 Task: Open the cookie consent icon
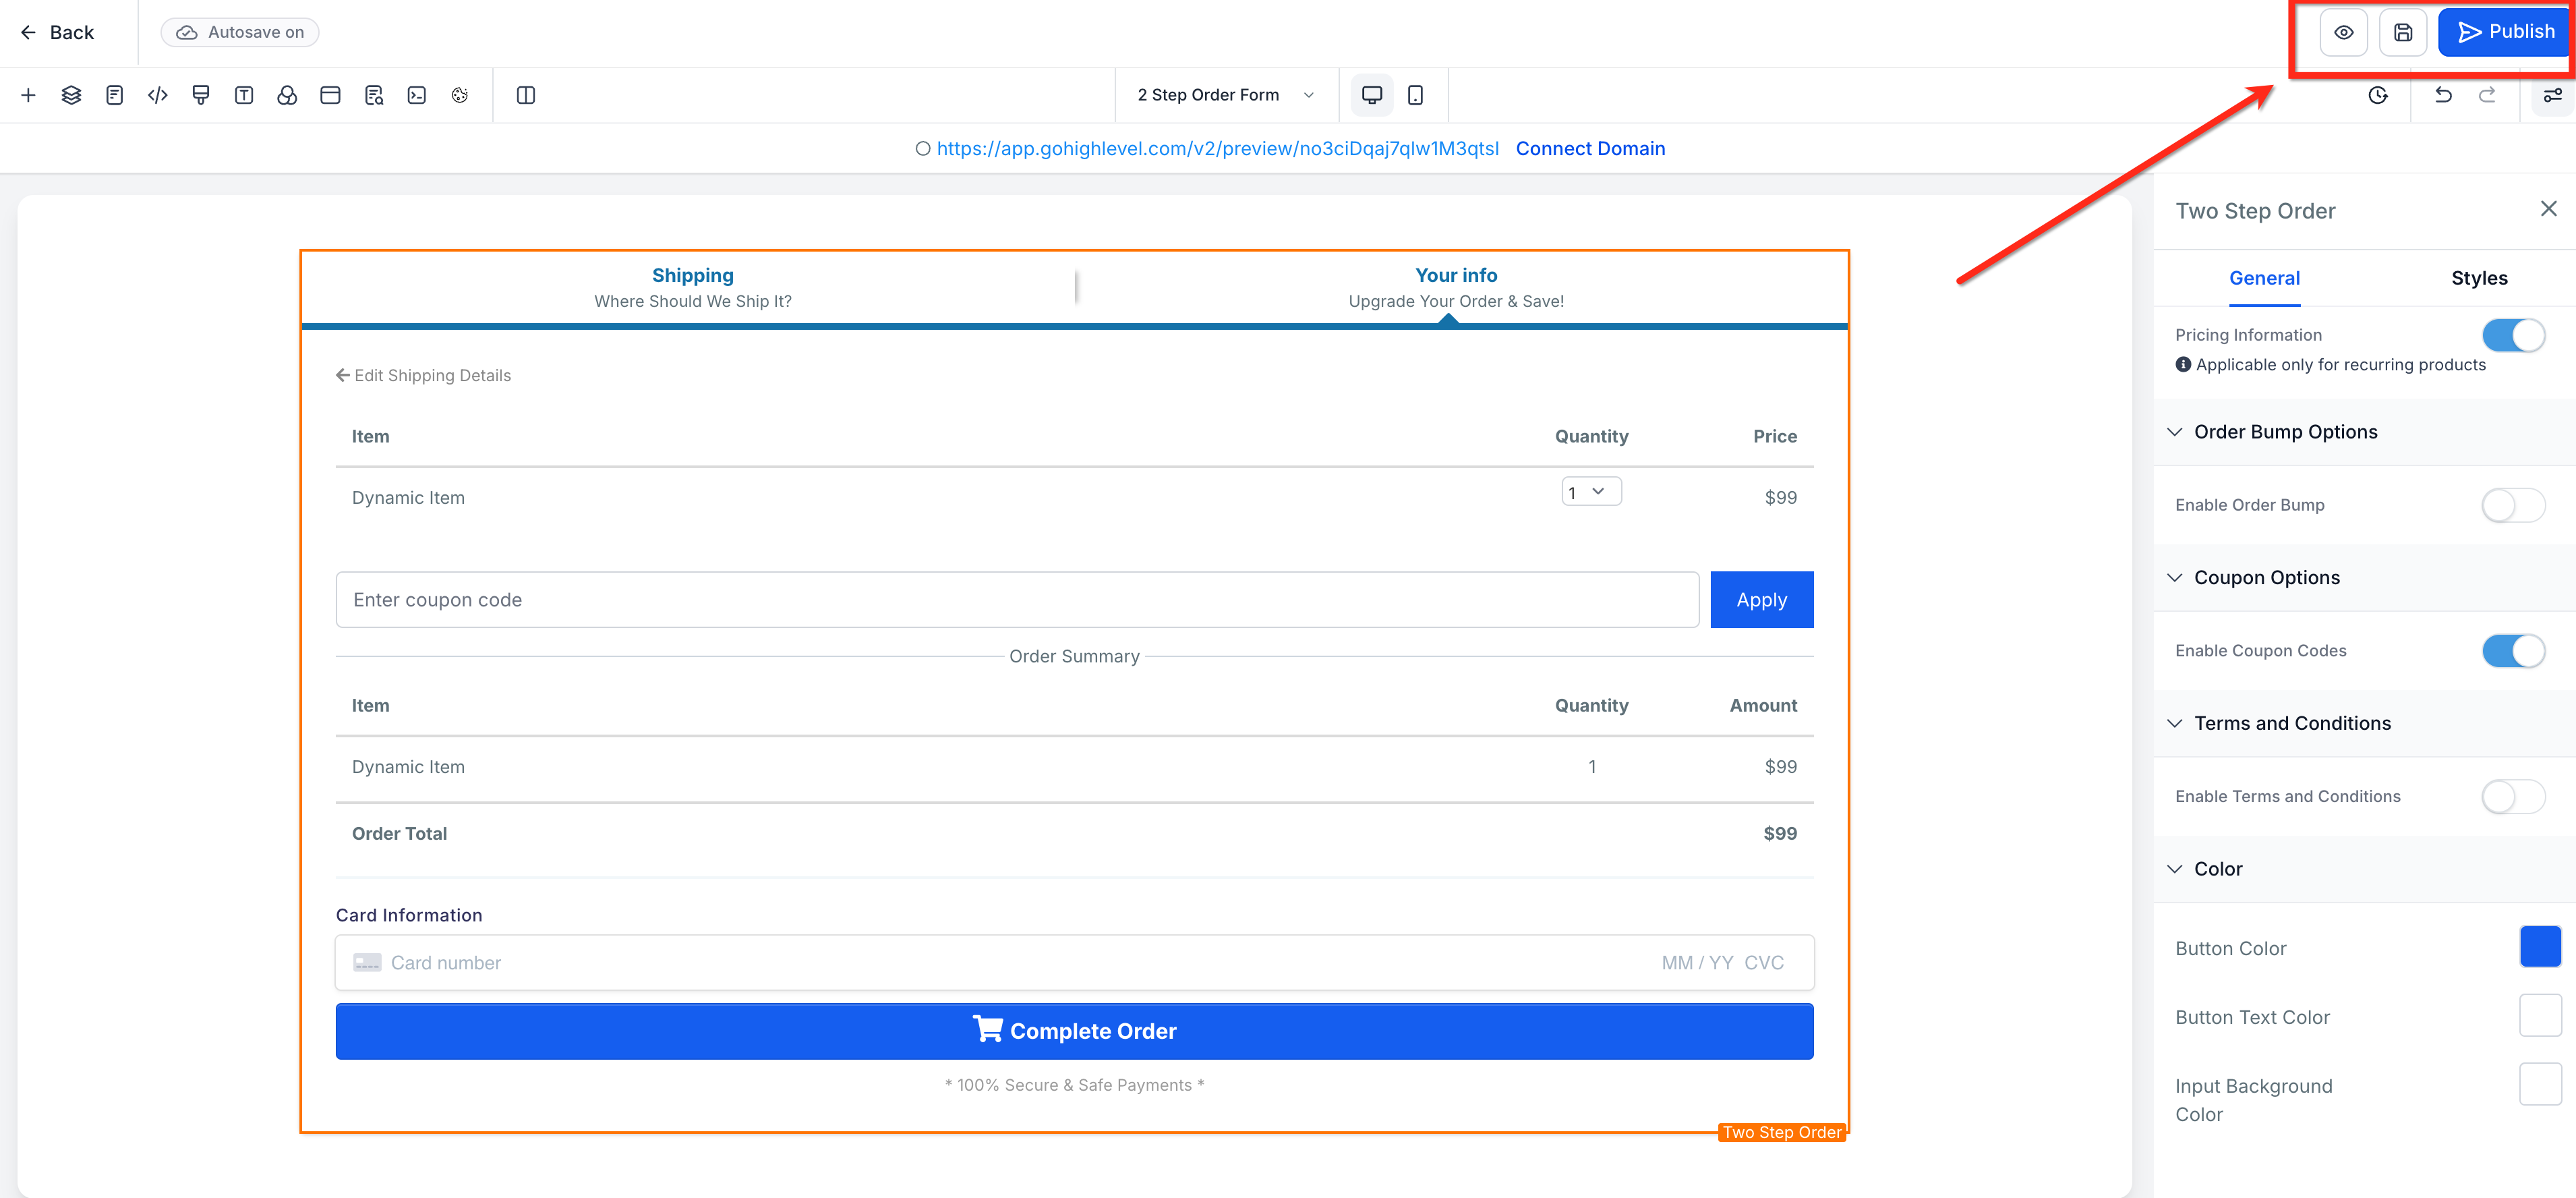point(460,95)
